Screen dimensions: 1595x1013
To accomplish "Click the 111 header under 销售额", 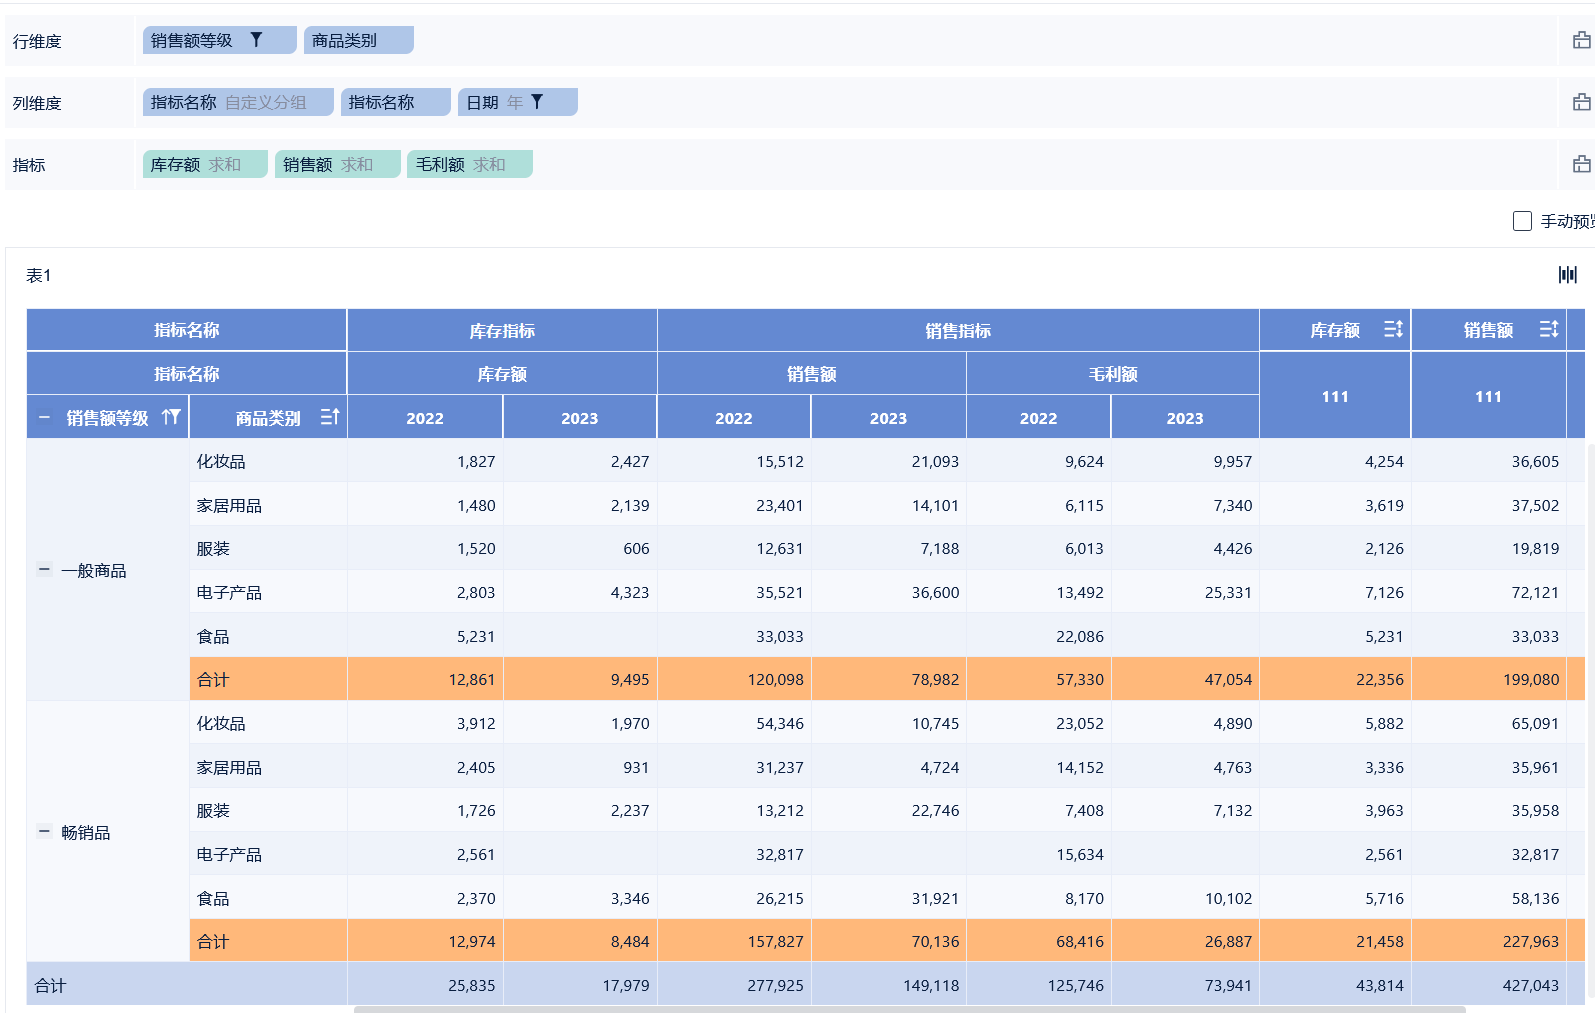I will (x=1488, y=396).
